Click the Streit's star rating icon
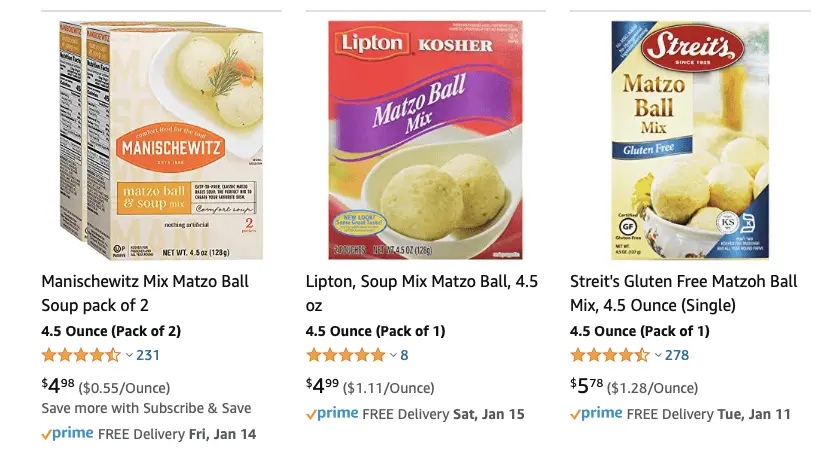The image size is (829, 465). click(609, 355)
